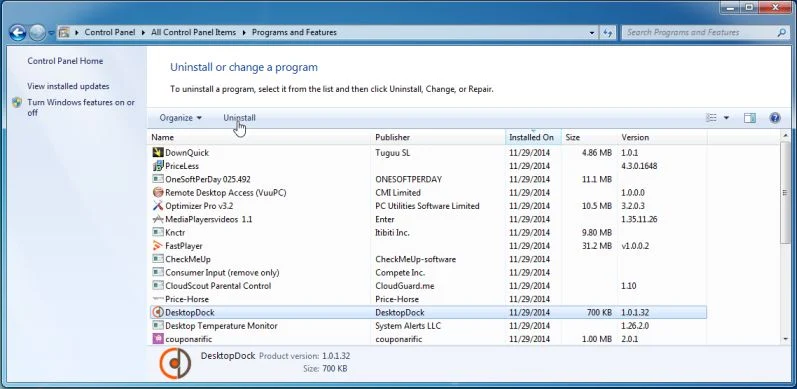Select Control Panel breadcrumb segment

click(110, 32)
